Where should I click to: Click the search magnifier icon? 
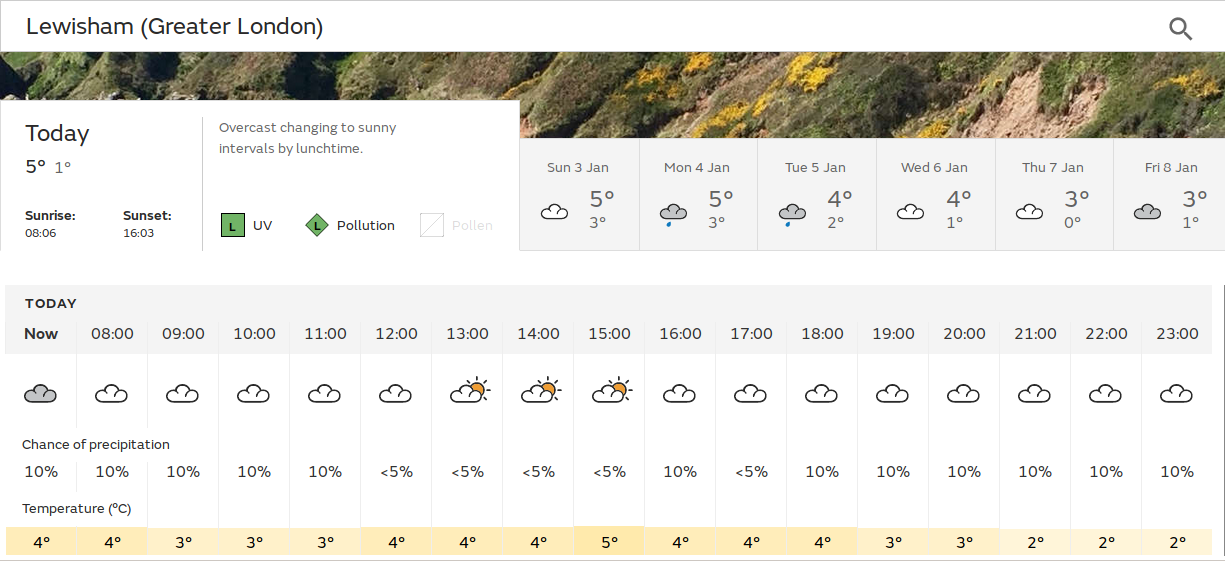pos(1180,28)
